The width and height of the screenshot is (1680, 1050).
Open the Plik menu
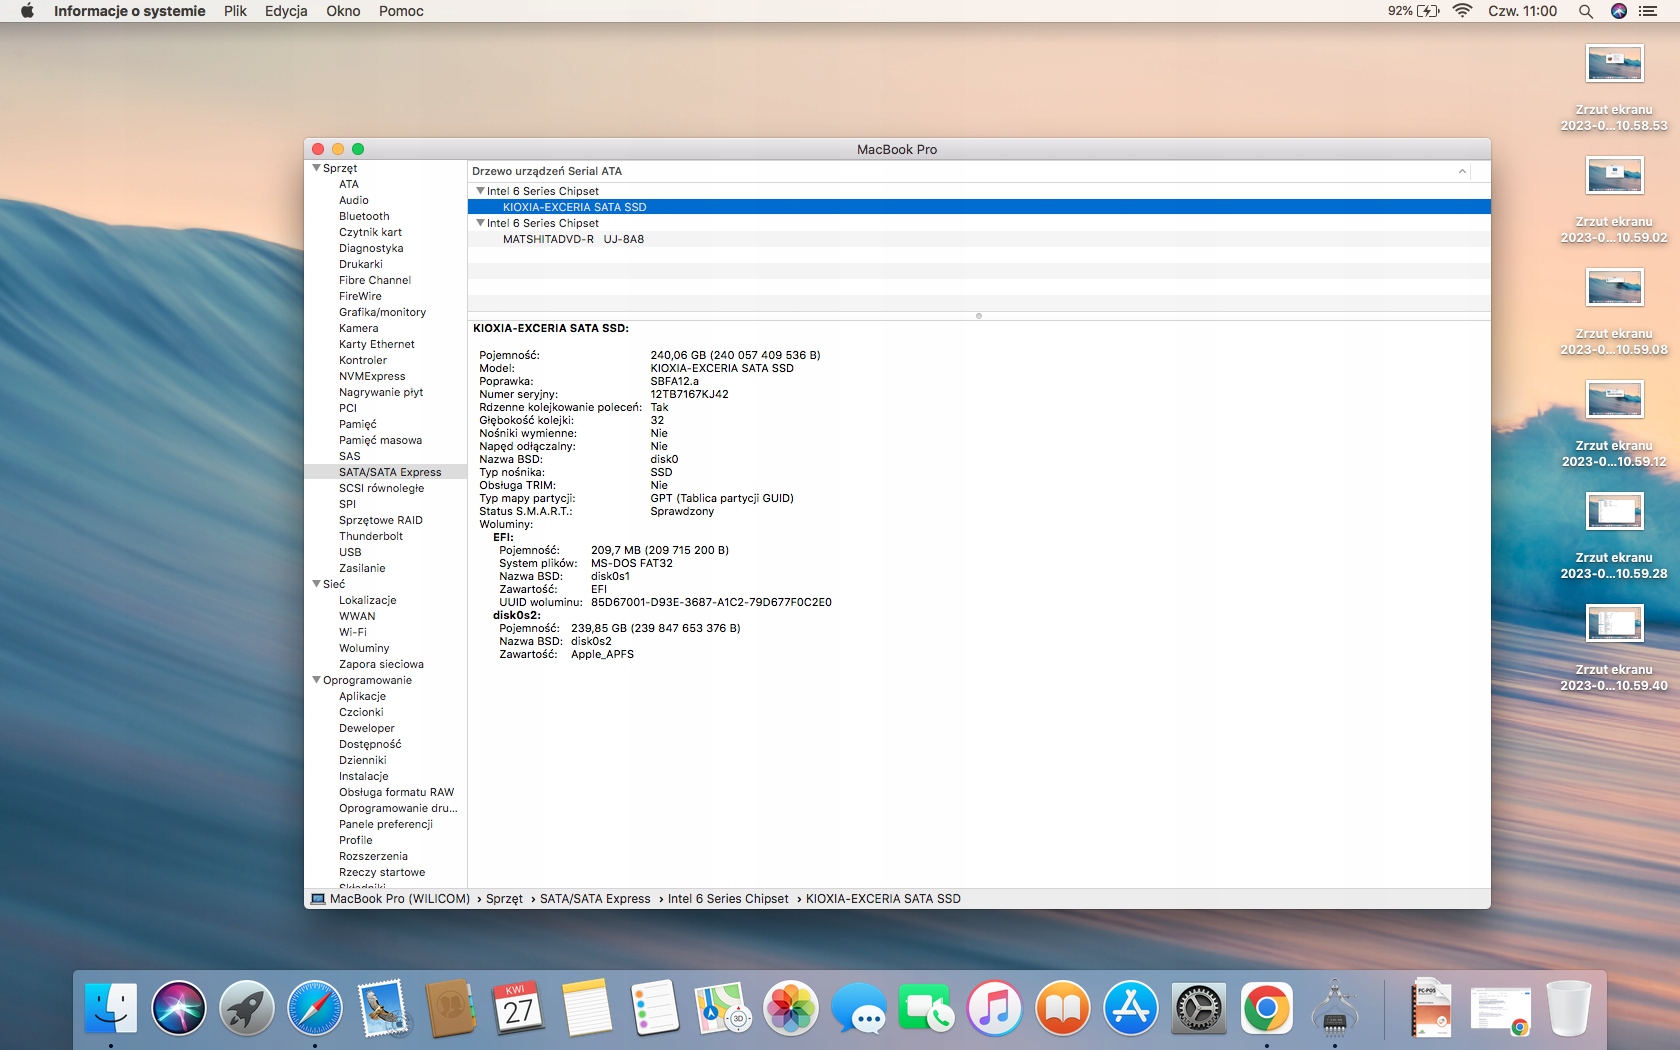(235, 11)
